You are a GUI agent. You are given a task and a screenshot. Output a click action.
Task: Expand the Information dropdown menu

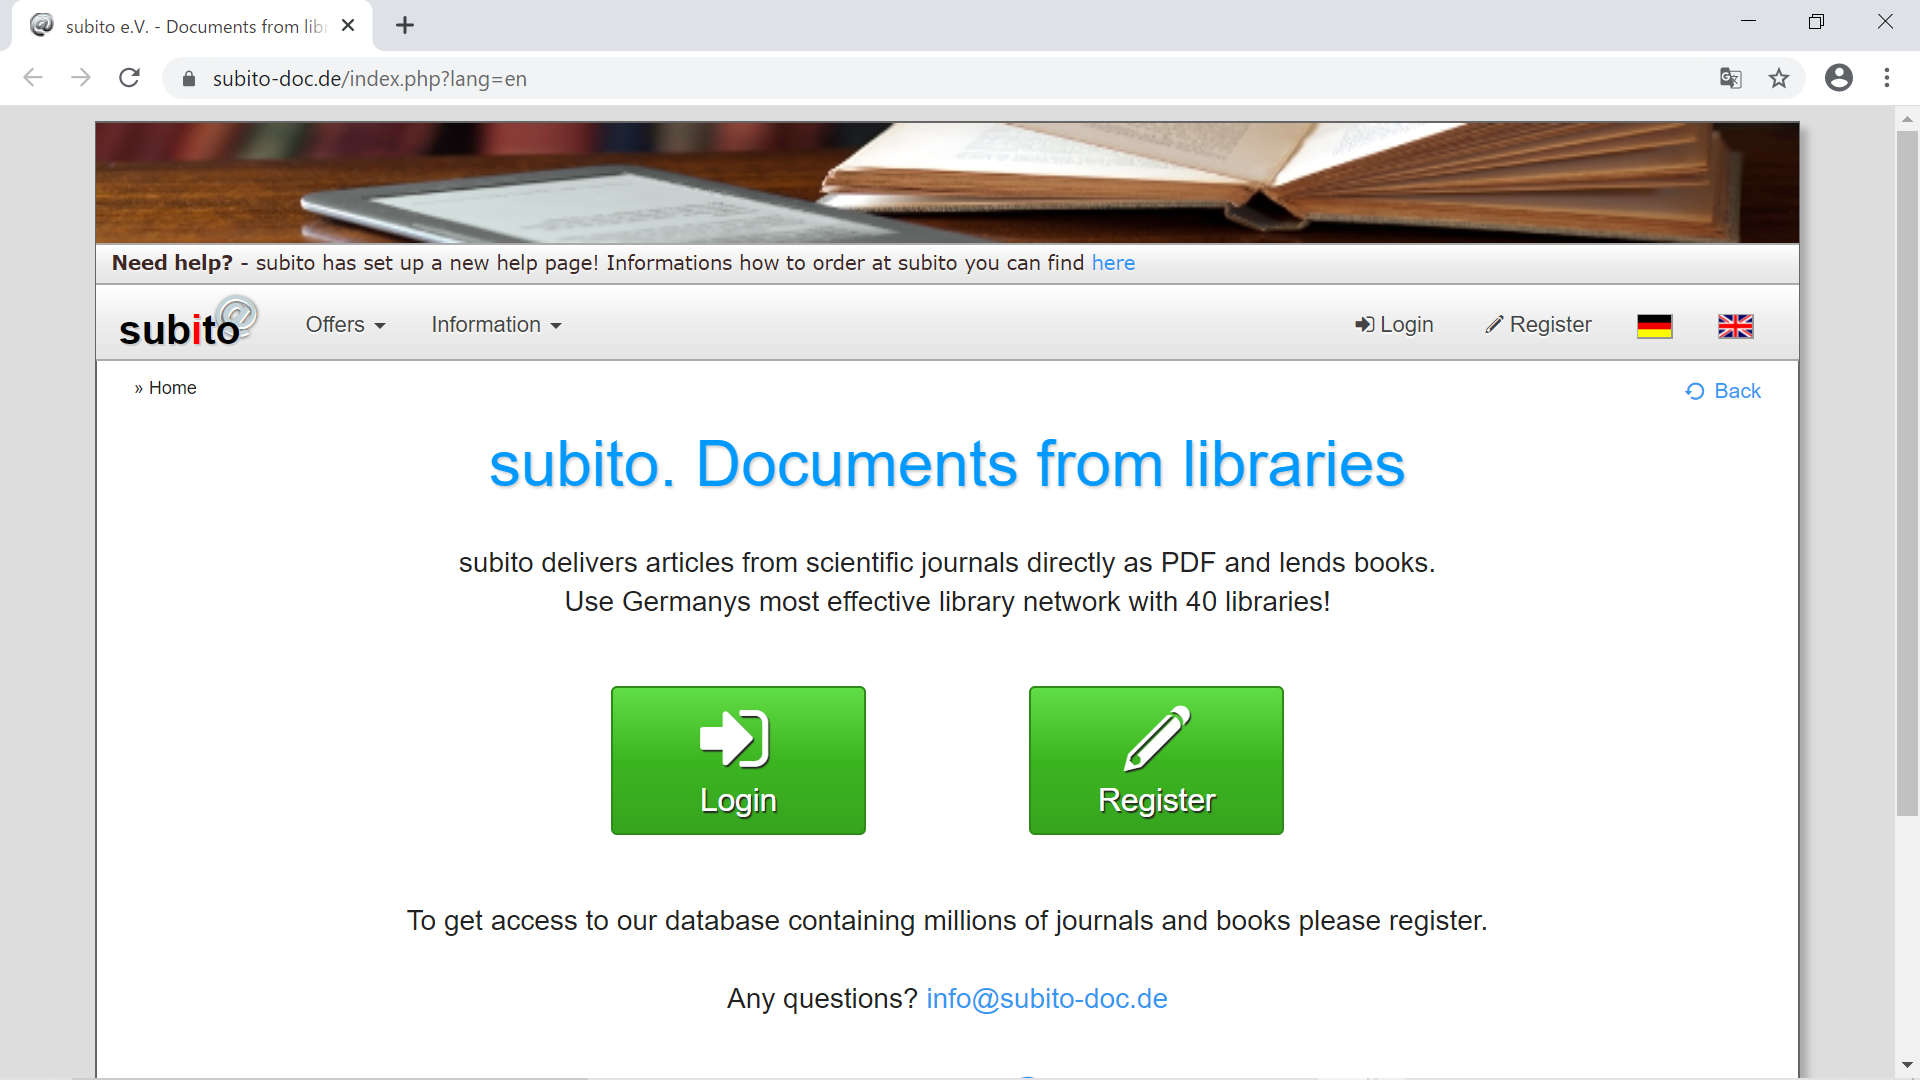click(x=496, y=325)
